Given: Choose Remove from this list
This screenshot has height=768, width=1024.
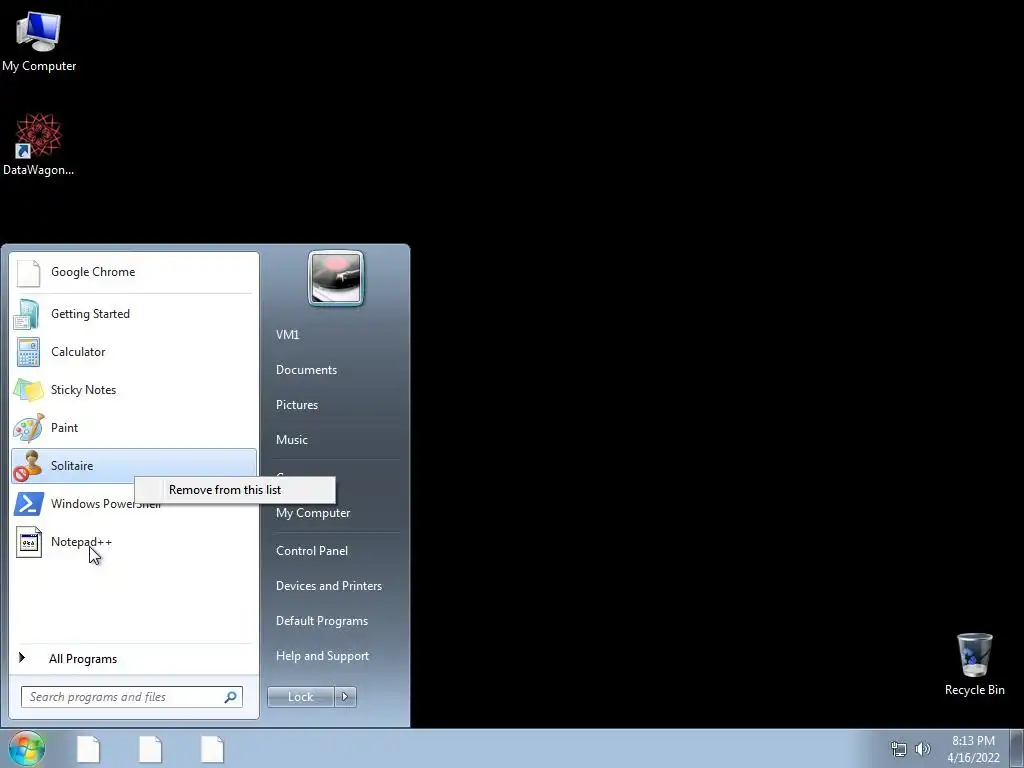Looking at the screenshot, I should click(x=235, y=490).
